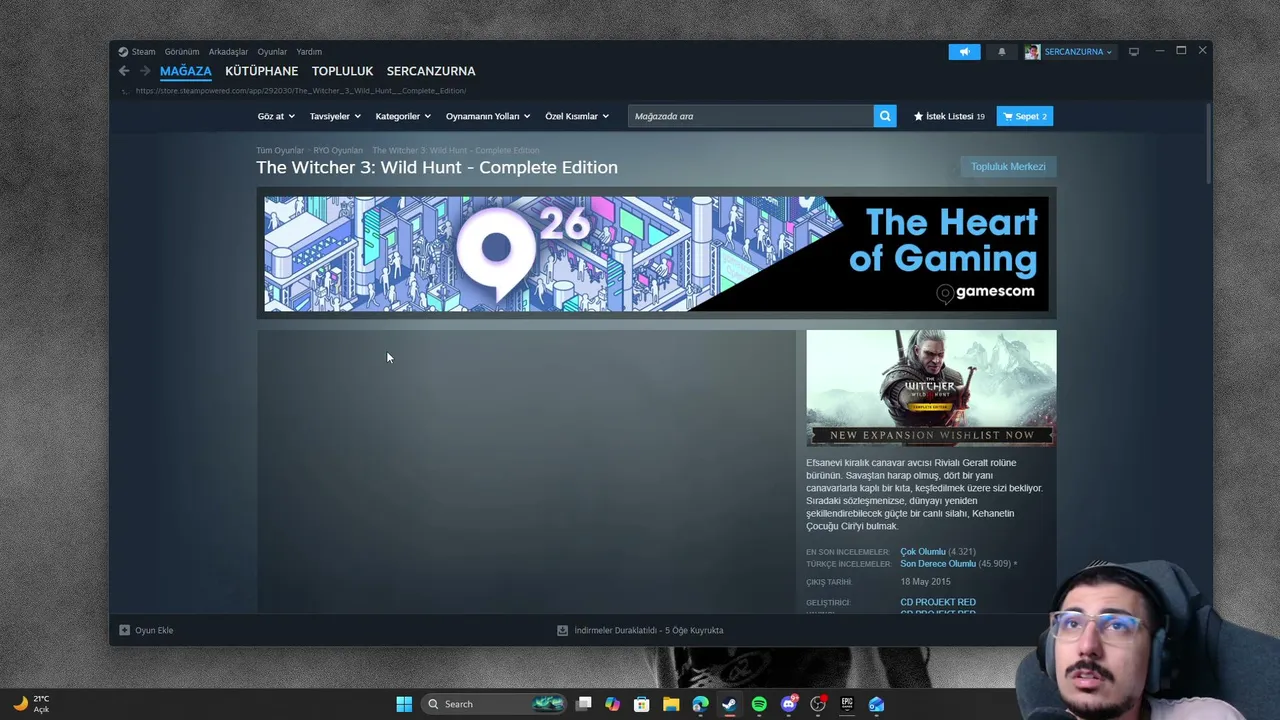The height and width of the screenshot is (720, 1280).
Task: Expand the Göz at dropdown
Action: coord(276,116)
